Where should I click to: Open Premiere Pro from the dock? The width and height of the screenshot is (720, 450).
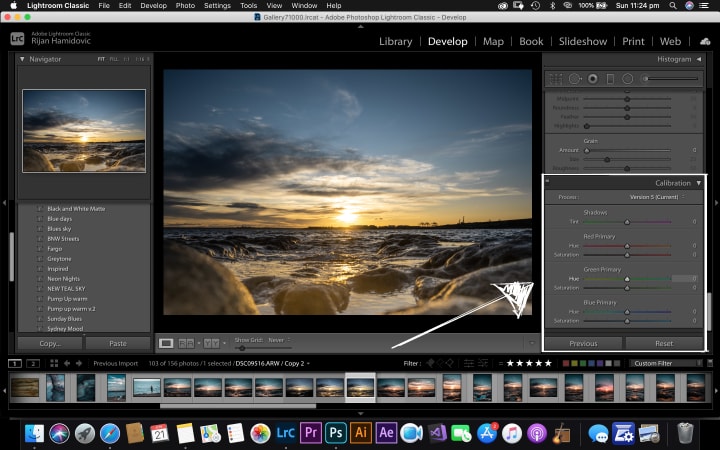coord(310,433)
